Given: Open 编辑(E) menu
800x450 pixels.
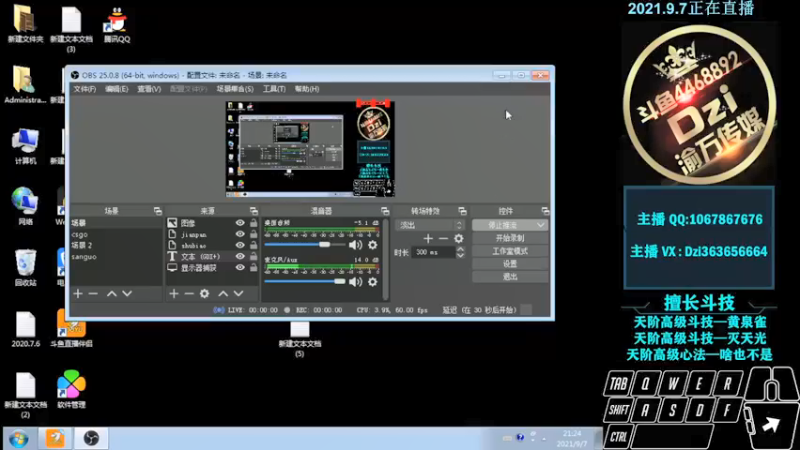Looking at the screenshot, I should 117,89.
